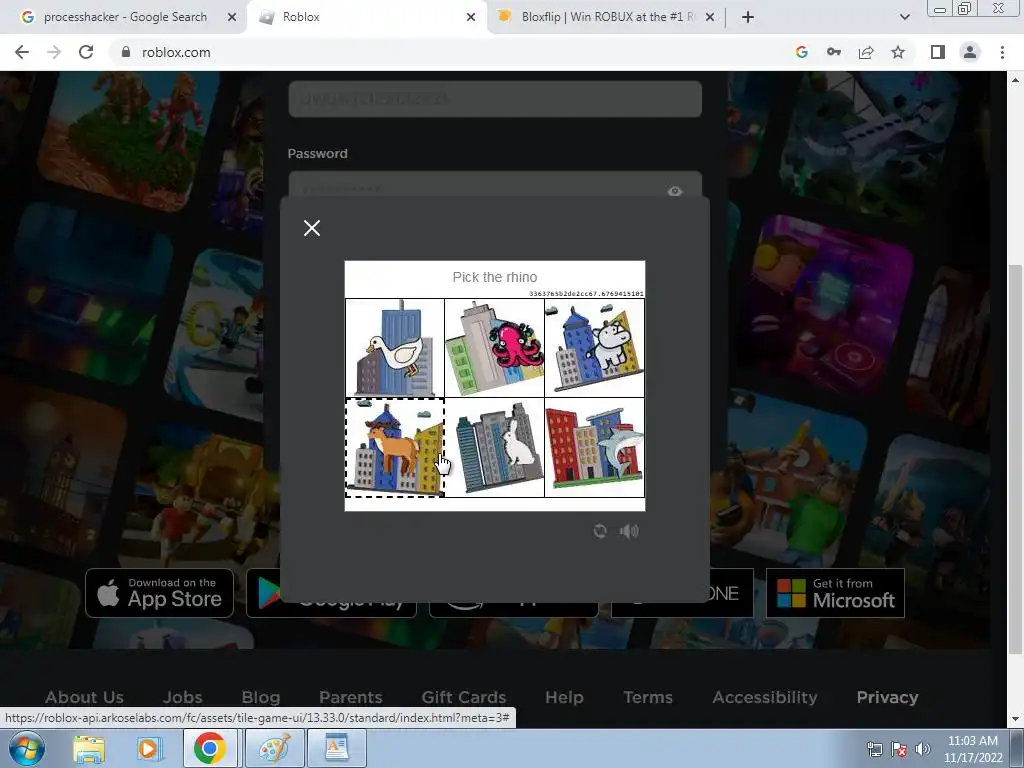1024x768 pixels.
Task: Pick the goose tile
Action: click(395, 348)
